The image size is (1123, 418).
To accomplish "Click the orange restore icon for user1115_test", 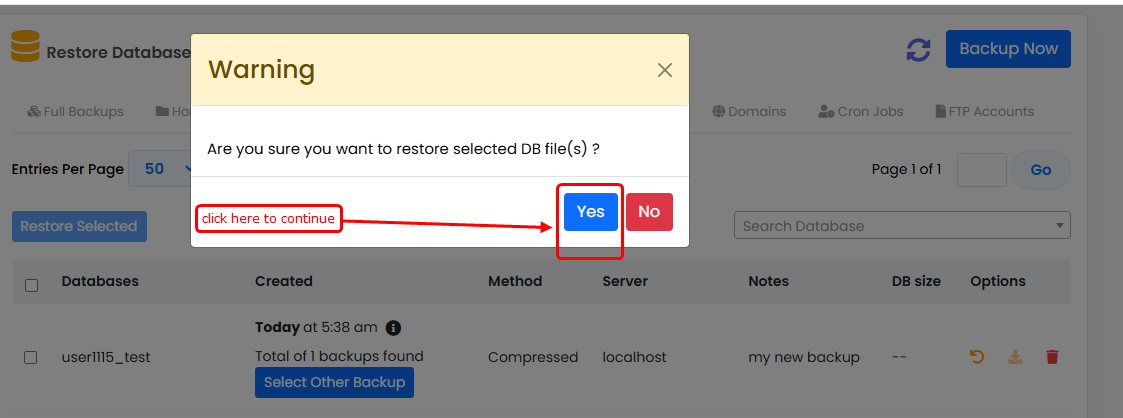I will pyautogui.click(x=978, y=357).
